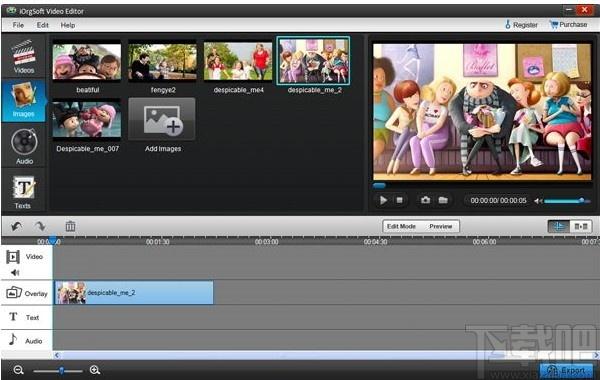Switch to timeline view mode

559,227
